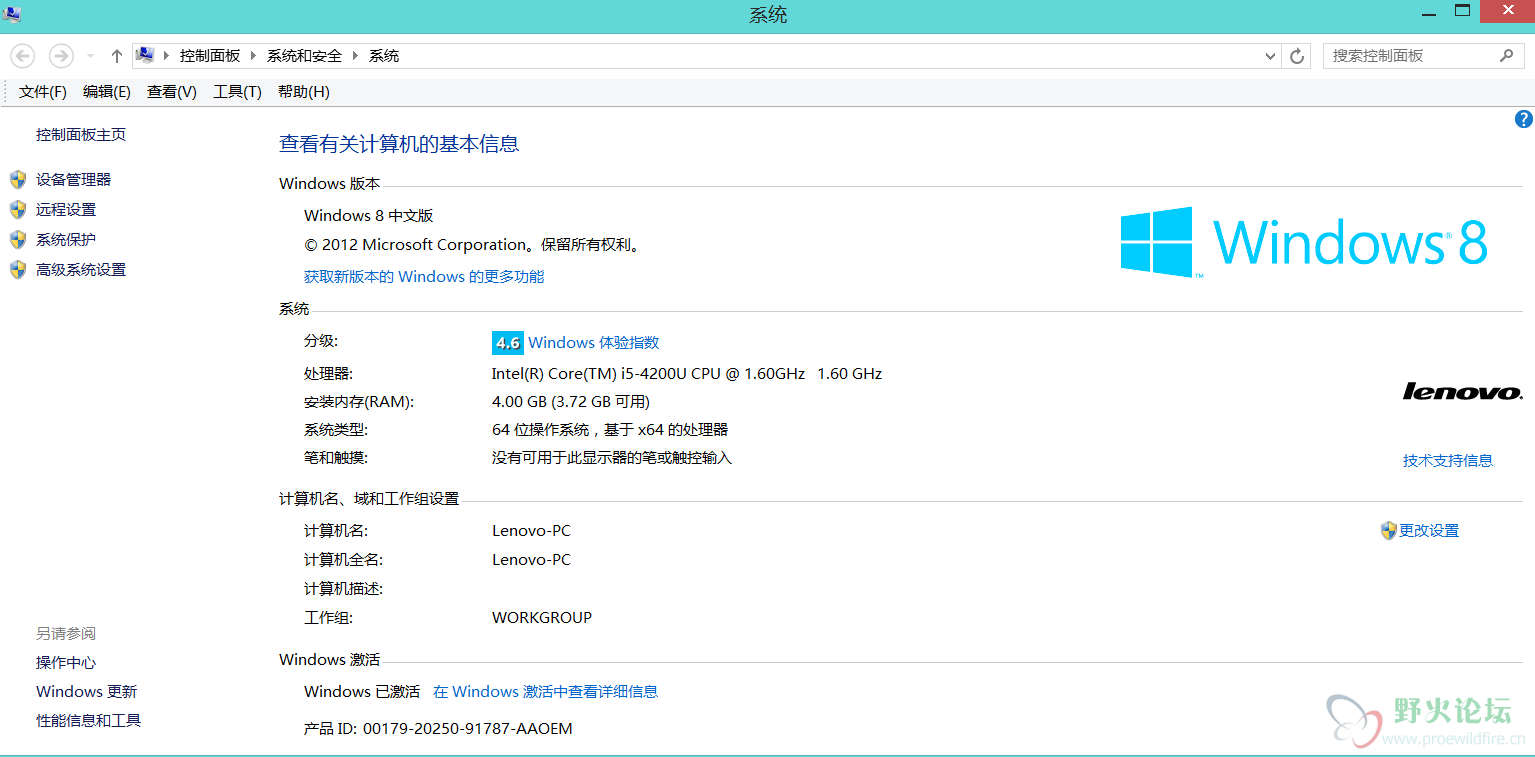Image resolution: width=1535 pixels, height=757 pixels.
Task: Expand the chevron after 控制面板 breadcrumb
Action: 254,56
